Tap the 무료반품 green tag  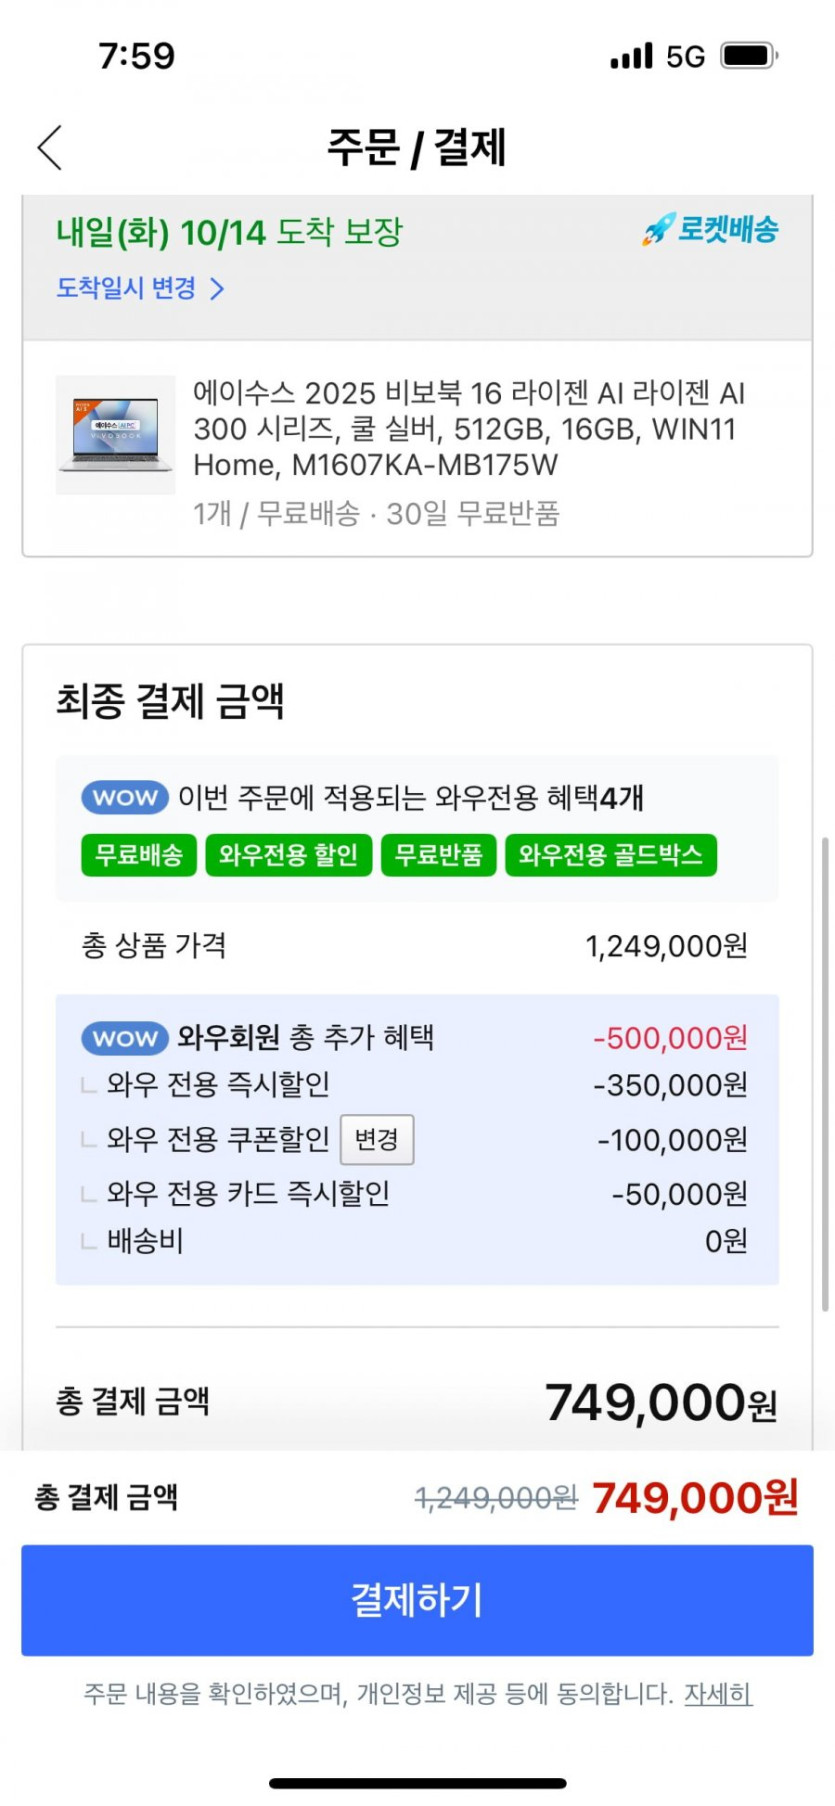(438, 855)
